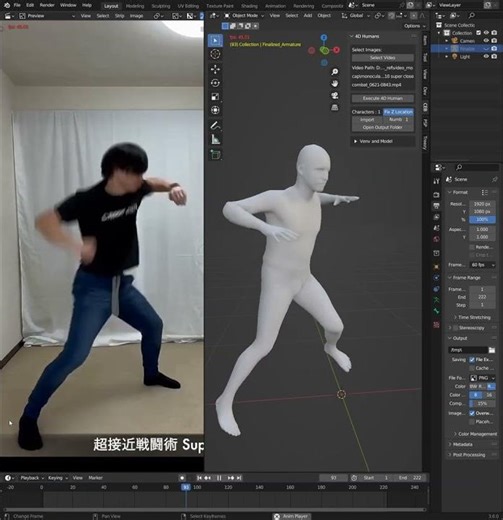Click the viewport zoom magnifier icon

[335, 72]
